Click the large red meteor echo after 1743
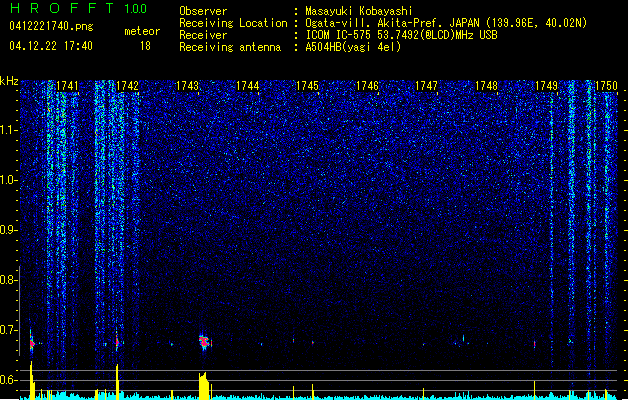Viewport: 629px width, 400px height. point(205,342)
